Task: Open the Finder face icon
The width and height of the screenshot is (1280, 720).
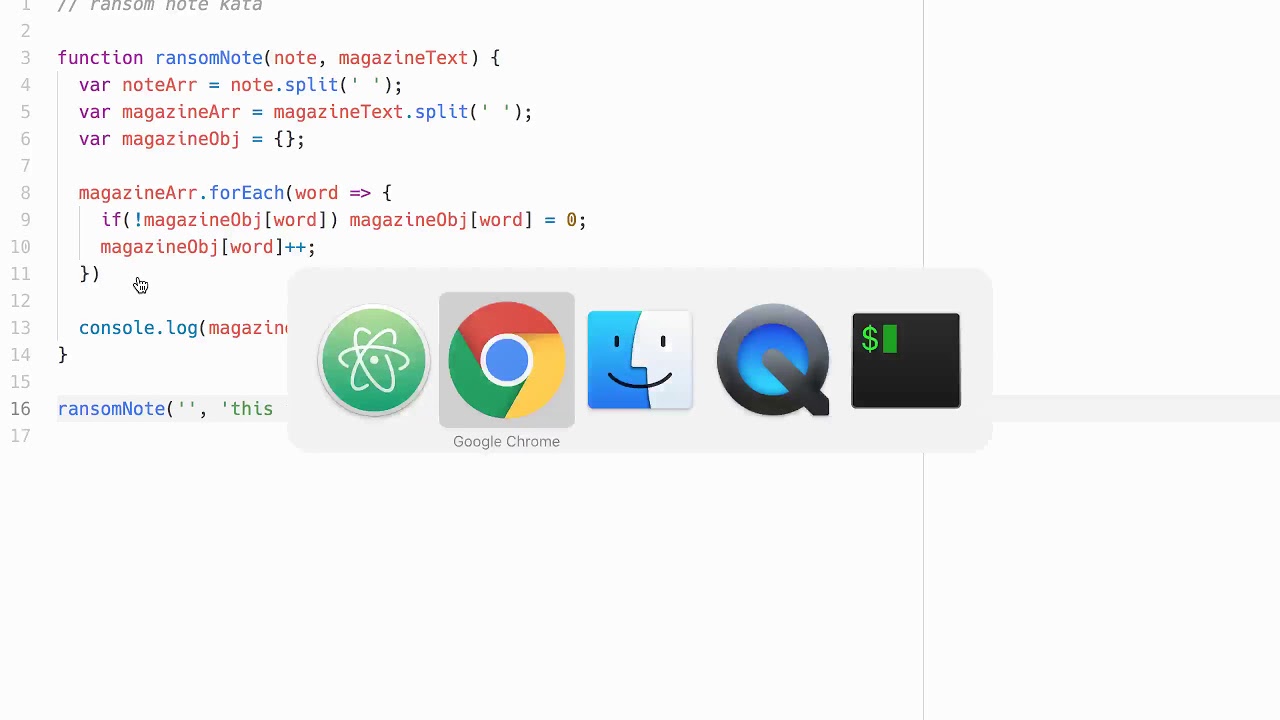Action: (640, 360)
